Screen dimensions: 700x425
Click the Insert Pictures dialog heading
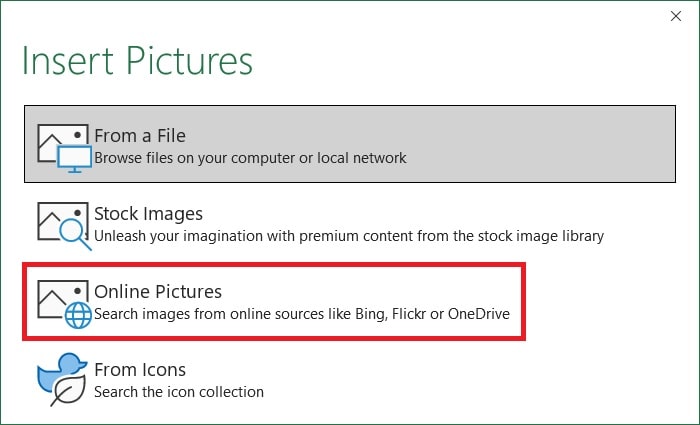point(138,61)
